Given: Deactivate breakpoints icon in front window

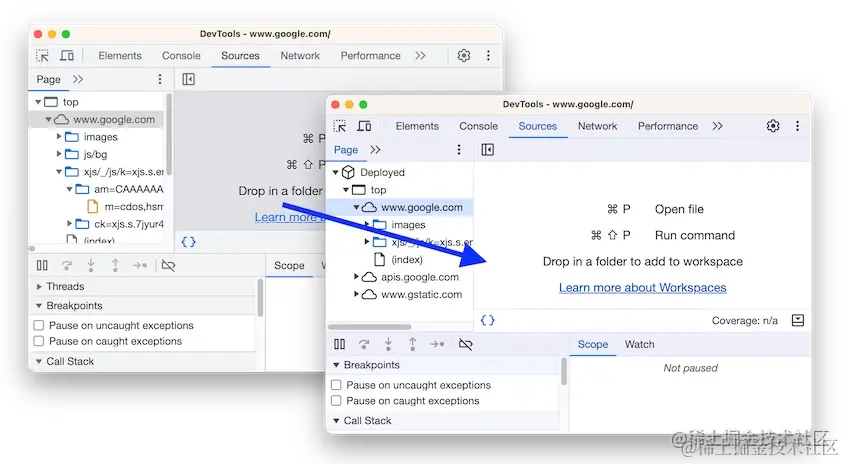Looking at the screenshot, I should point(466,344).
